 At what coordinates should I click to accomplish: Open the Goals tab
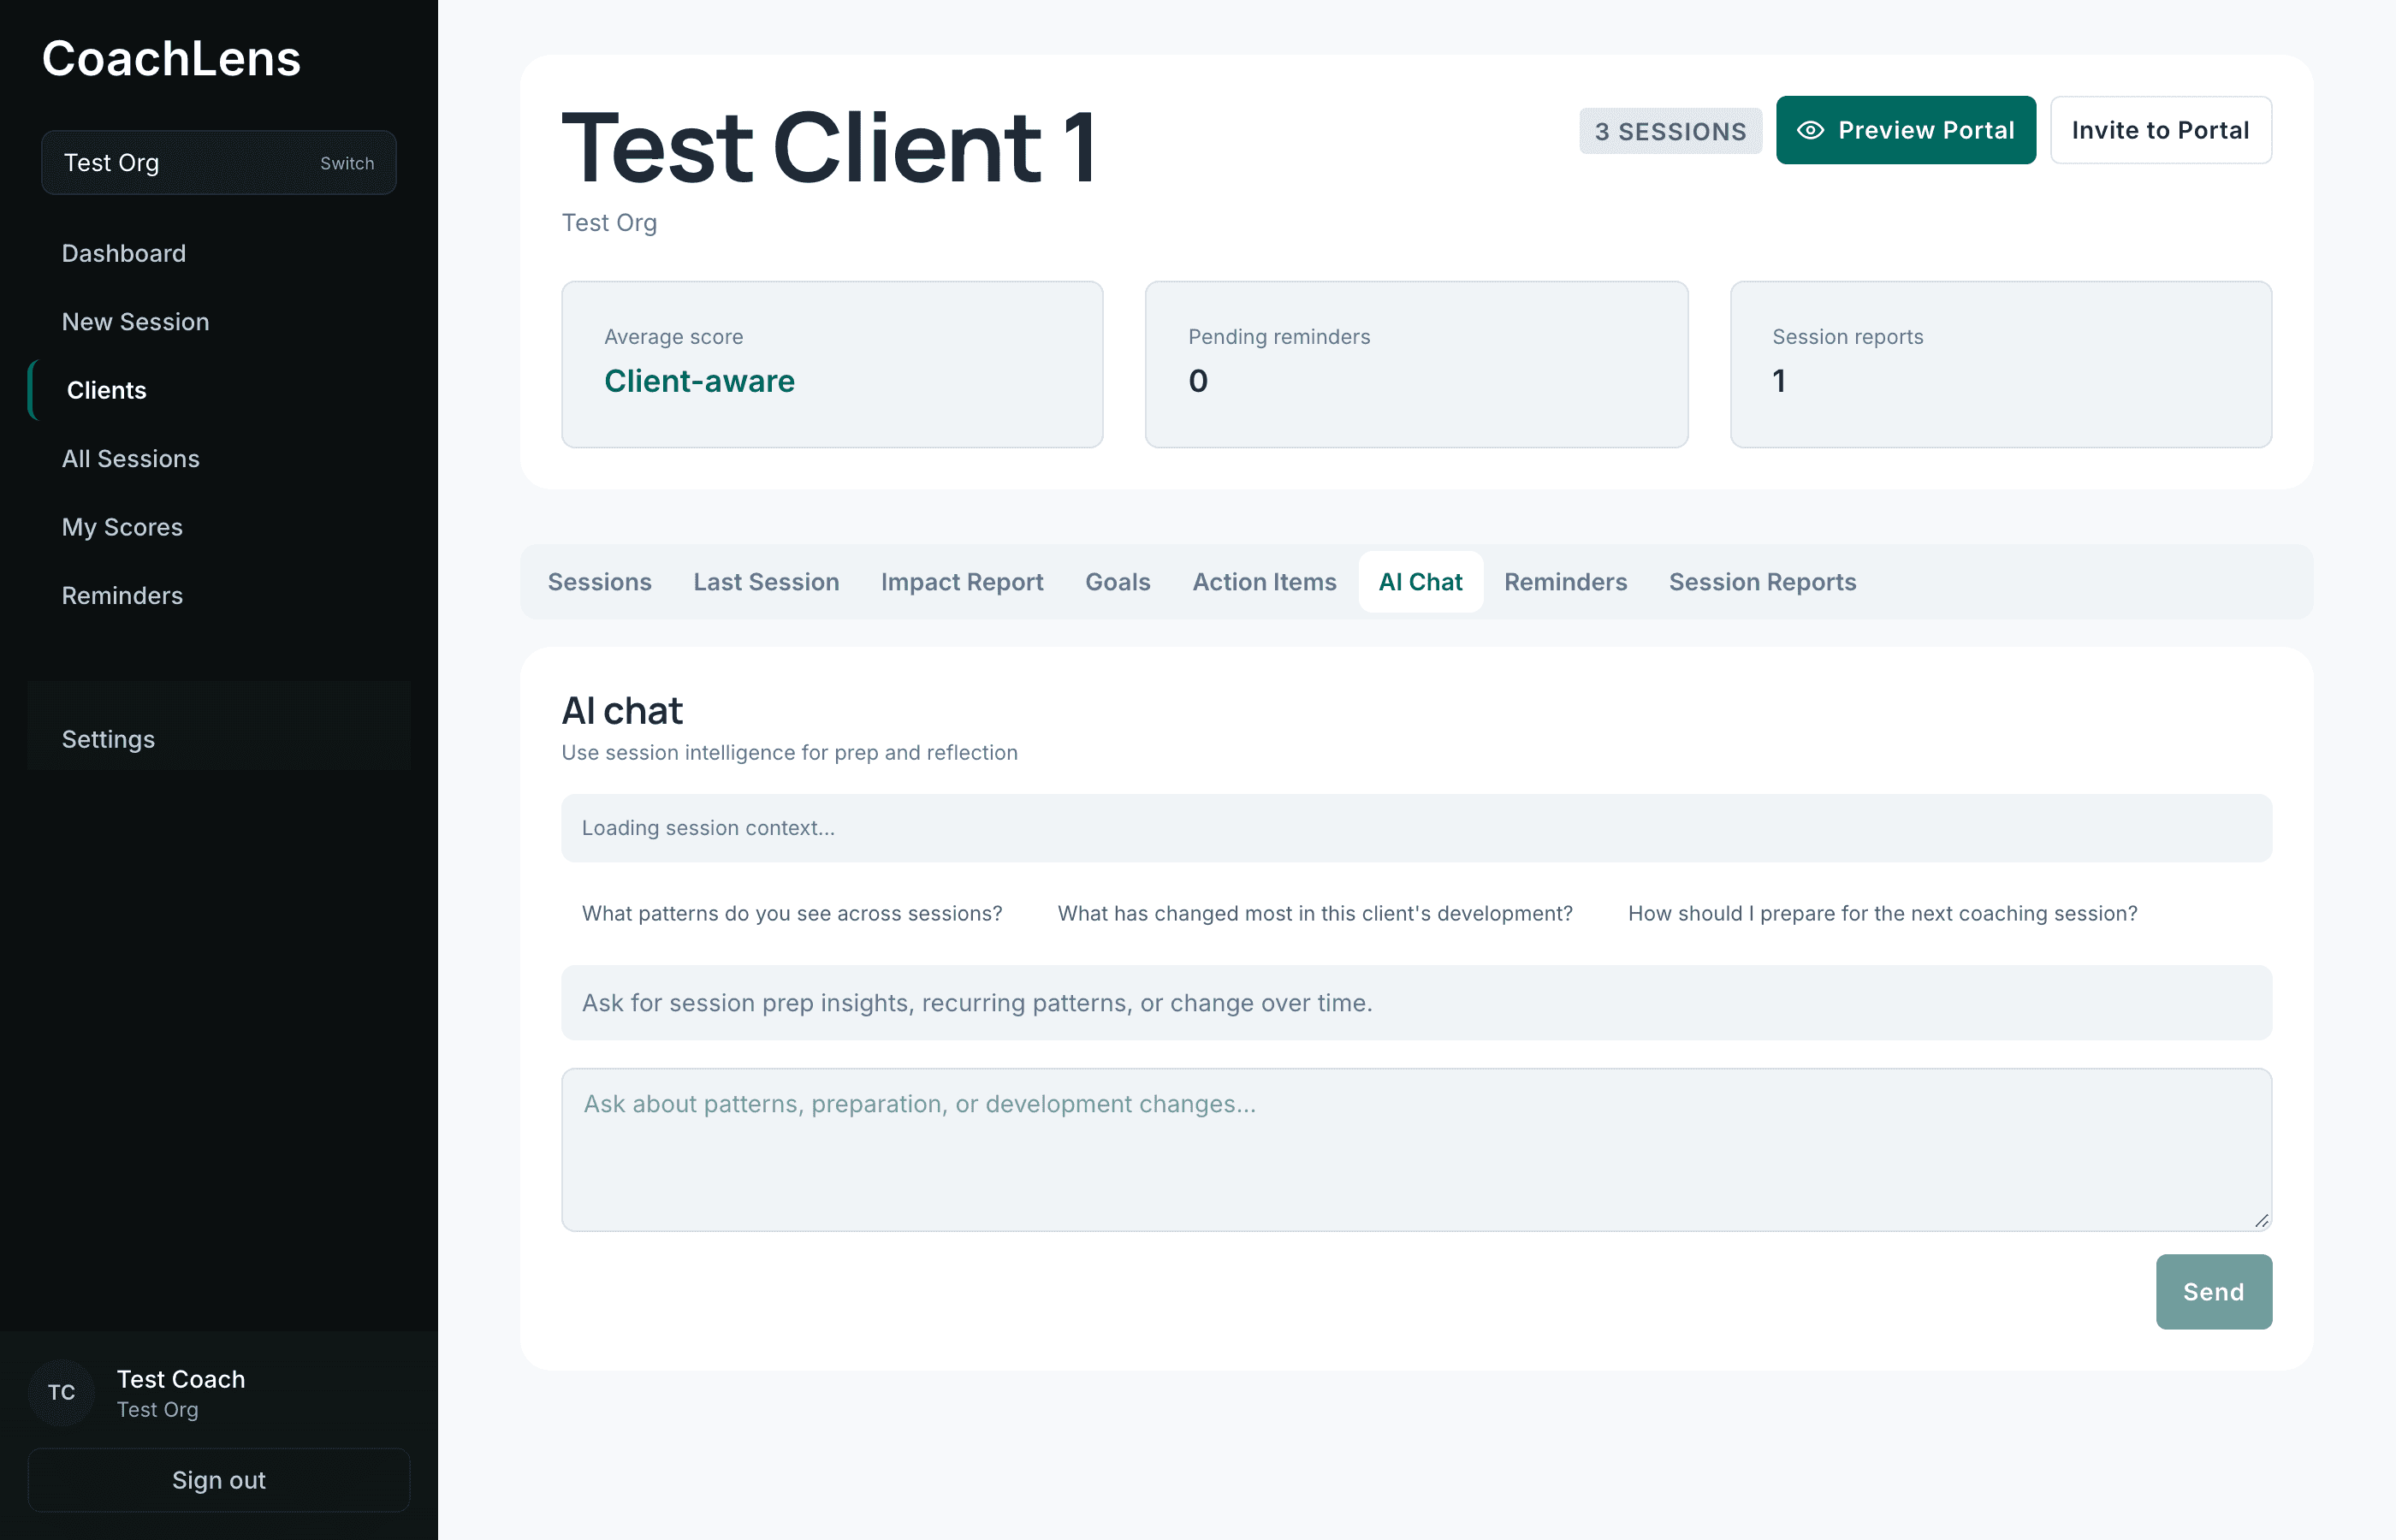(1118, 582)
